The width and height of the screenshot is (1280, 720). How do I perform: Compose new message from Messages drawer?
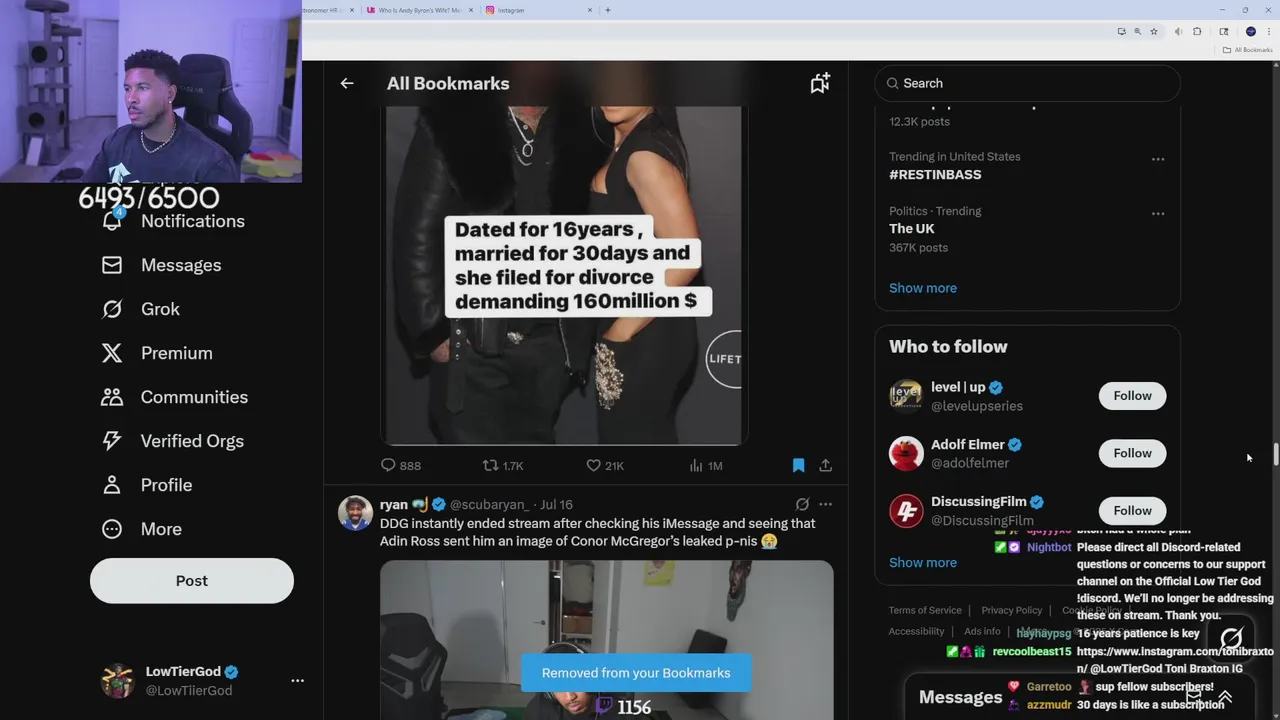1193,697
